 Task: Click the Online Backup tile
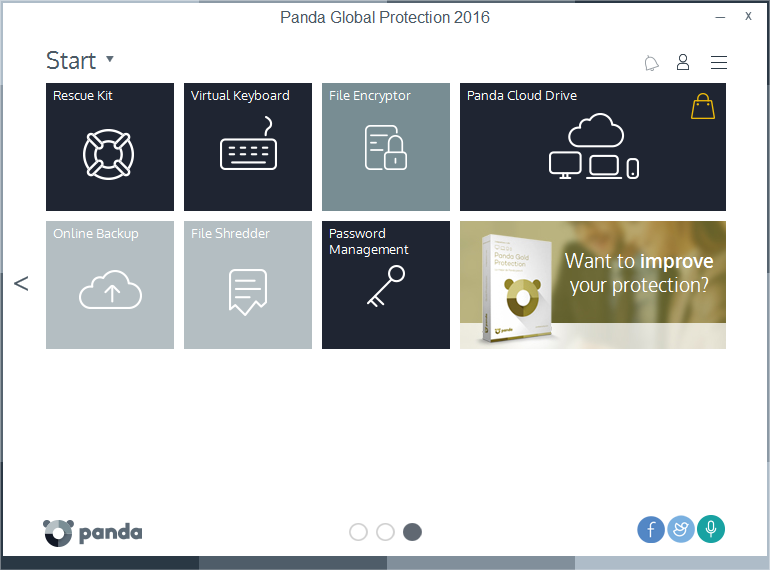(110, 285)
